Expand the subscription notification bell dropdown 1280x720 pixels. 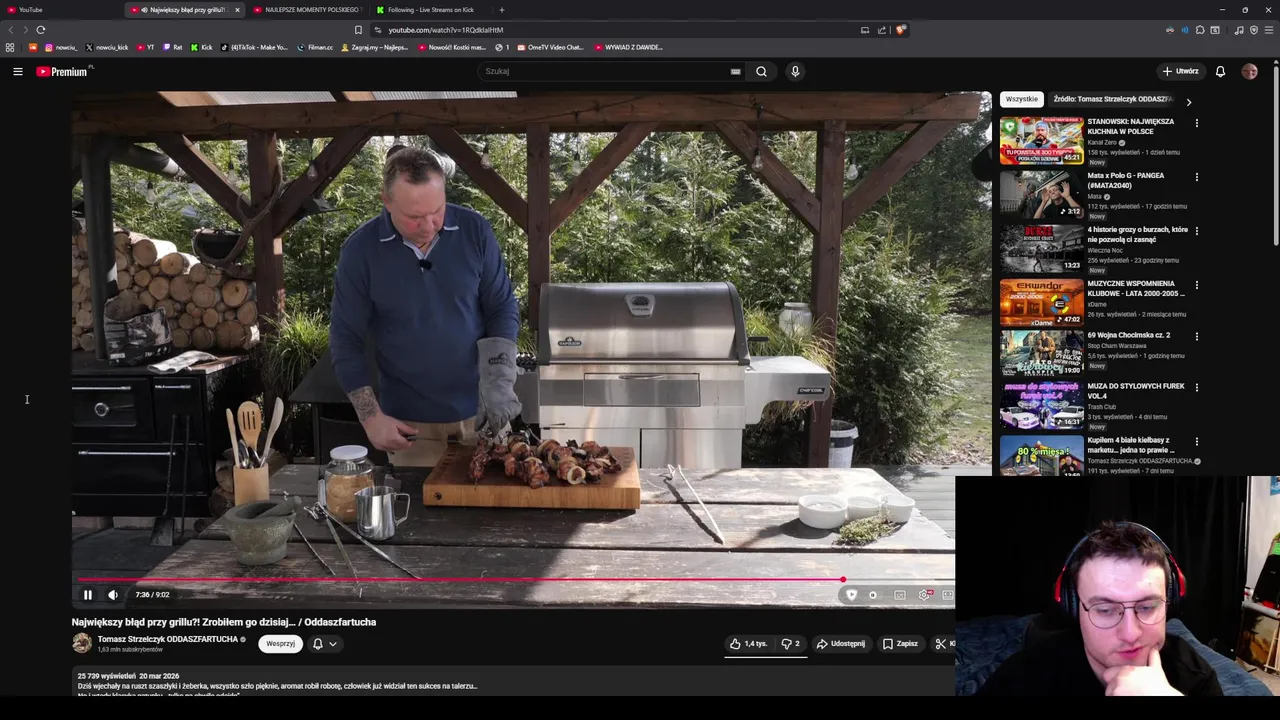(325, 644)
